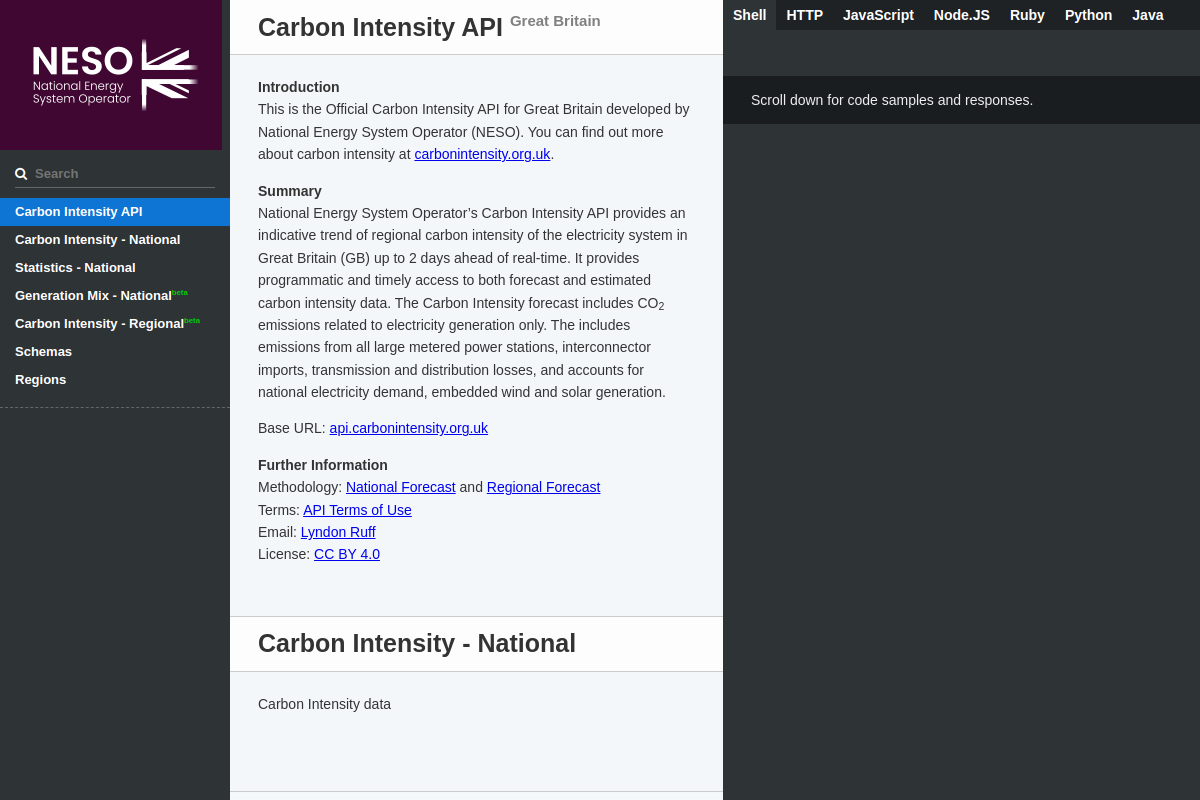This screenshot has width=1200, height=800.
Task: Click the search magnifier icon
Action: tap(21, 174)
